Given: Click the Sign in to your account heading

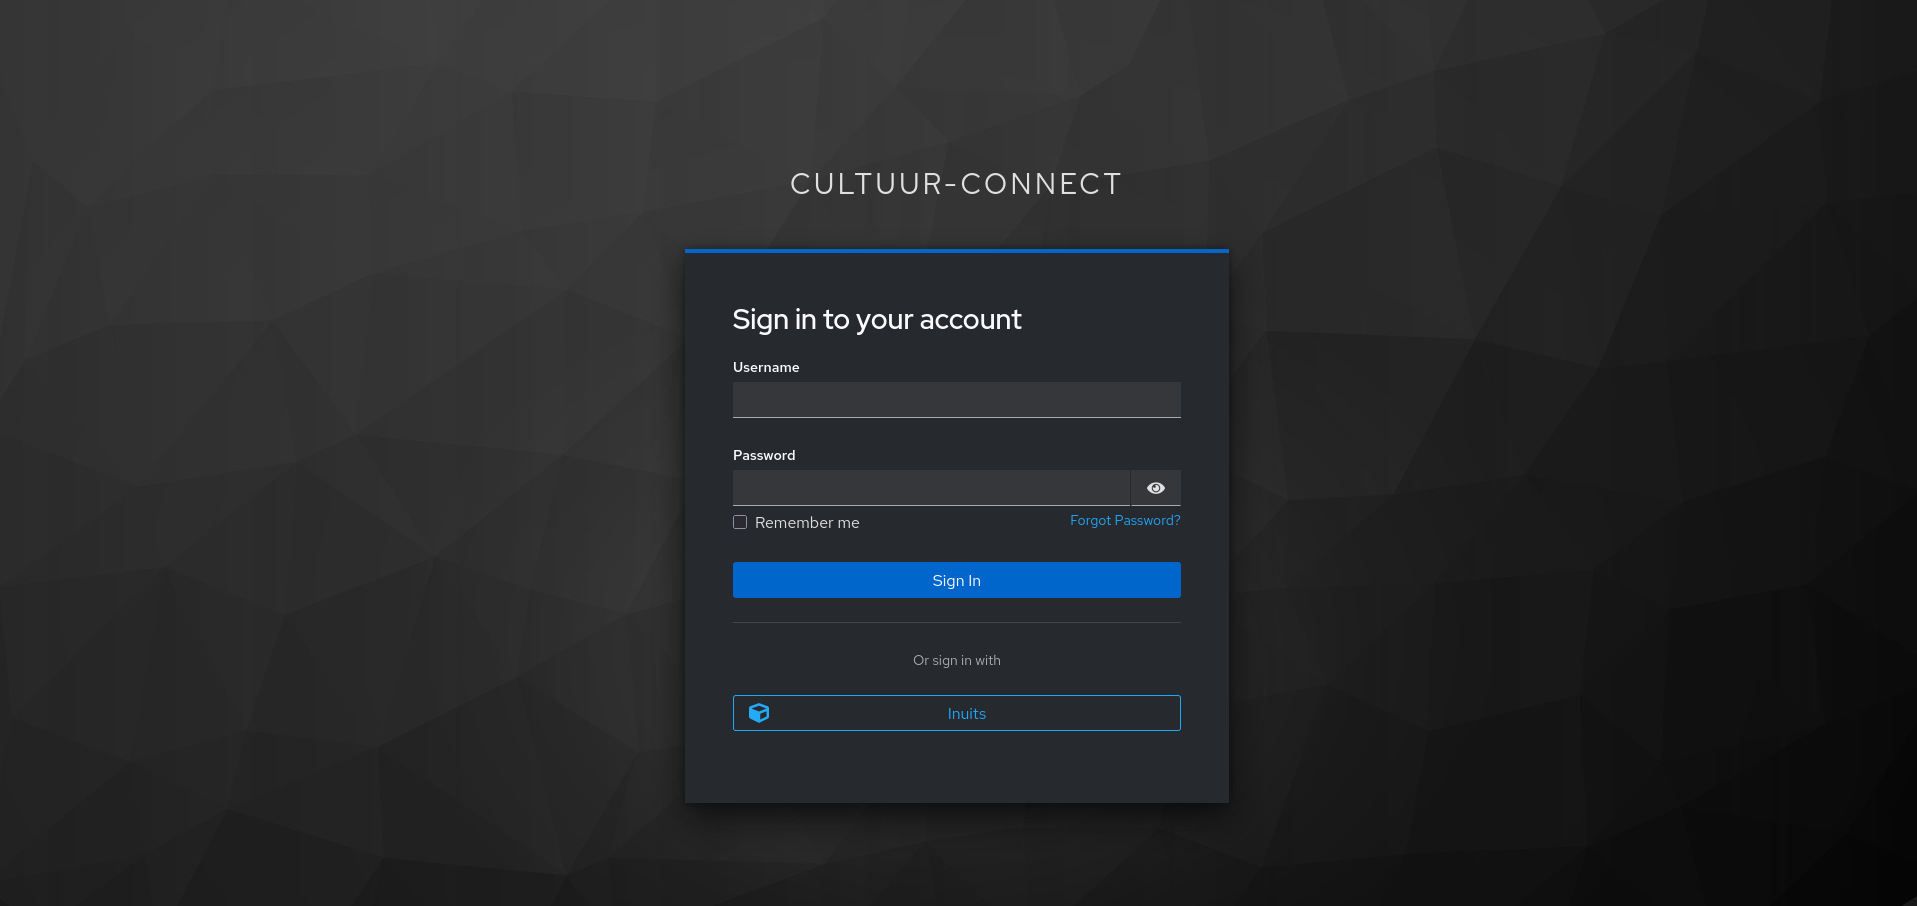Looking at the screenshot, I should point(877,320).
